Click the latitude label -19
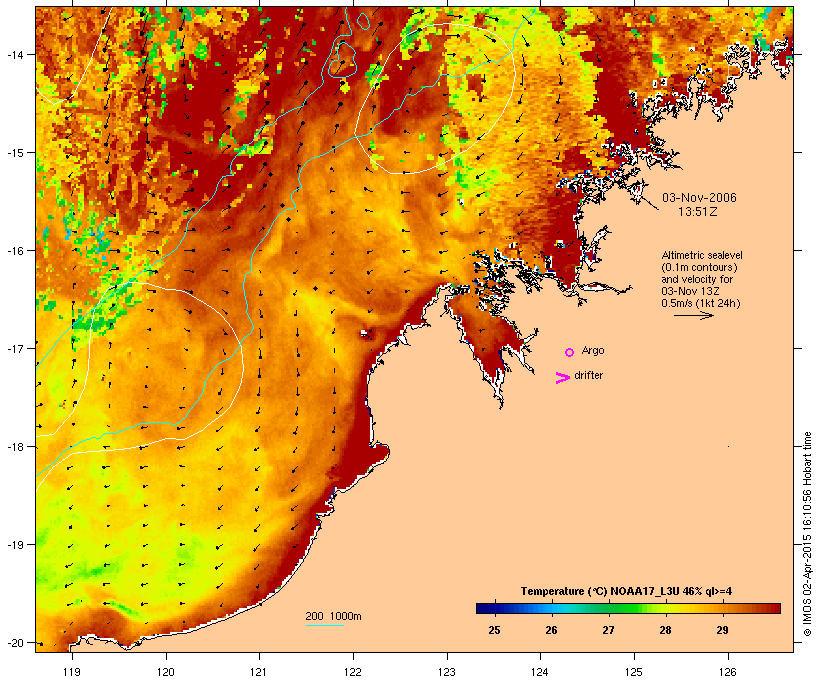The image size is (820, 680). pos(14,545)
